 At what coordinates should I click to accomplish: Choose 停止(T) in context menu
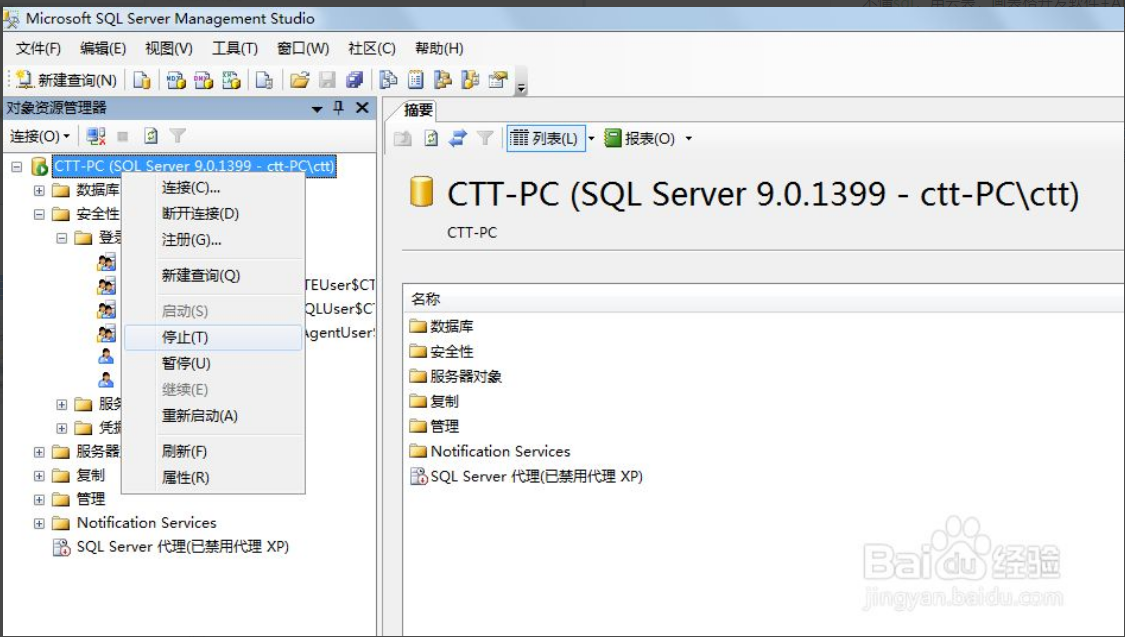point(213,337)
